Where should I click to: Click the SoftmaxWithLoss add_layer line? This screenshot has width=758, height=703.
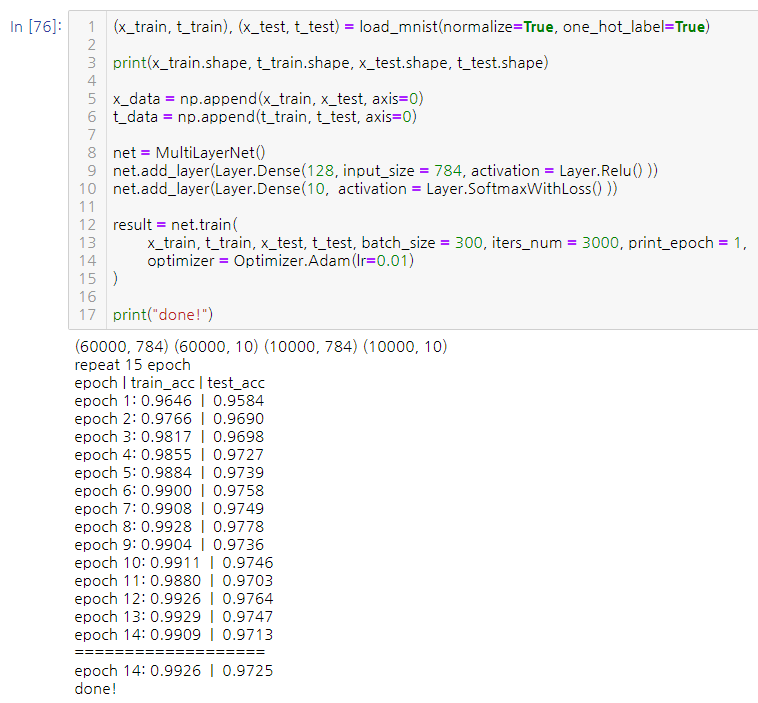(365, 189)
